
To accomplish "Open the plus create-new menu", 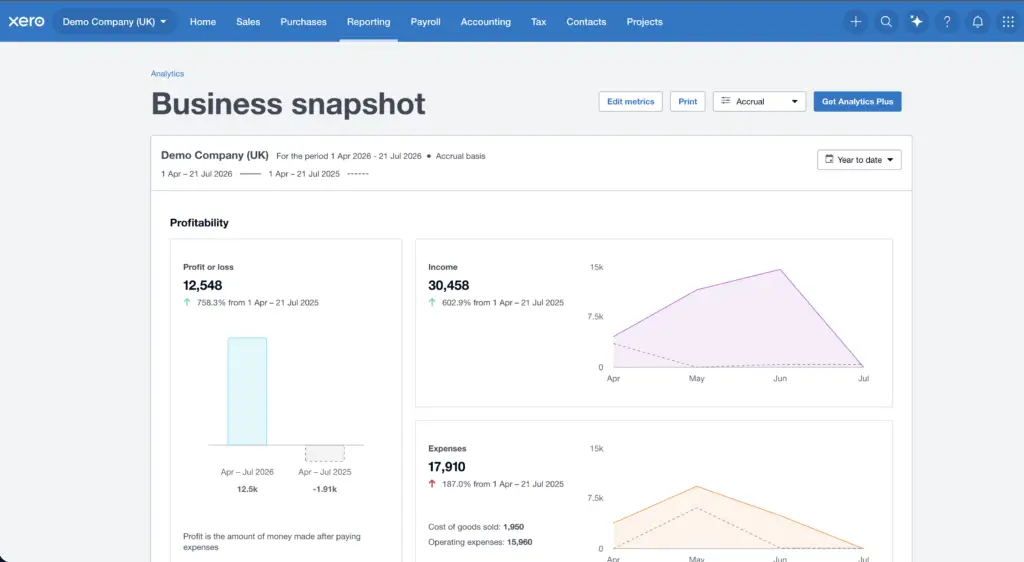I will click(x=856, y=22).
